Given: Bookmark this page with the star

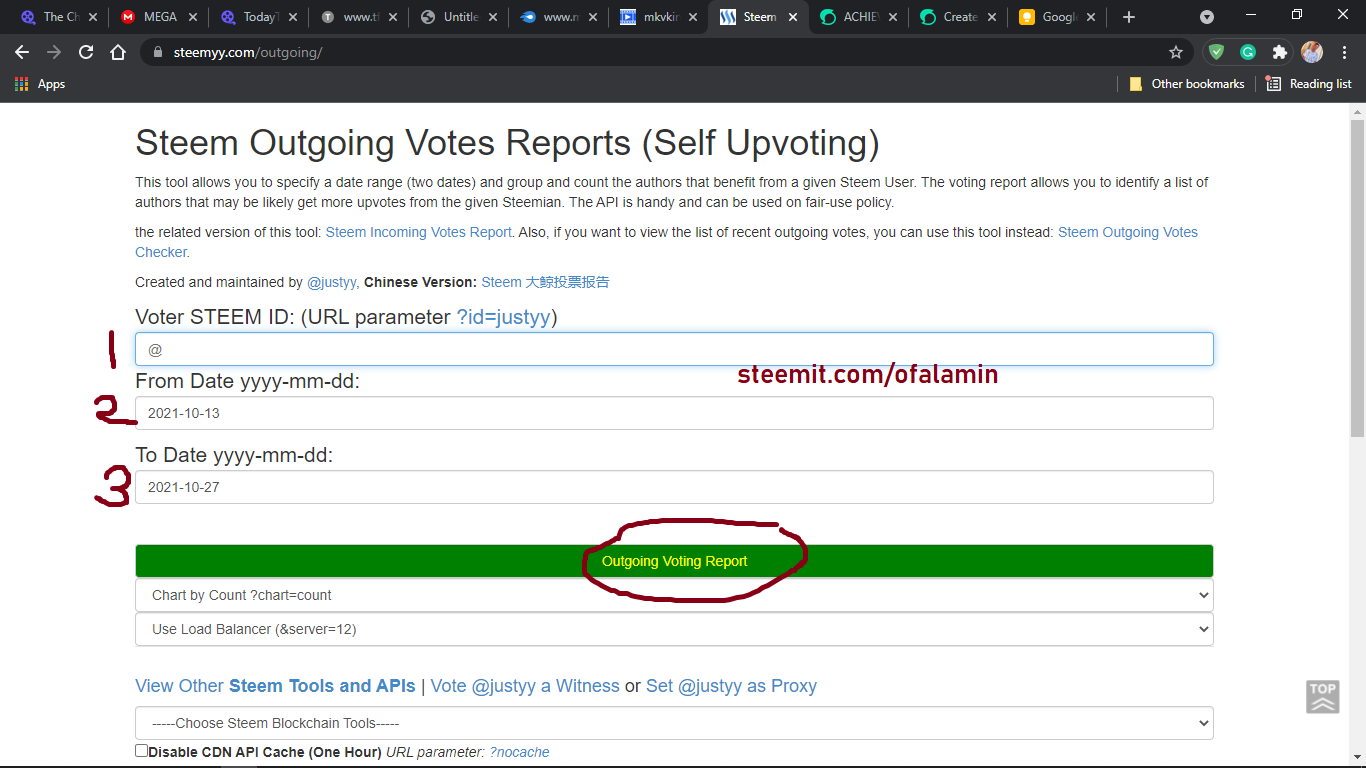Looking at the screenshot, I should (x=1176, y=52).
